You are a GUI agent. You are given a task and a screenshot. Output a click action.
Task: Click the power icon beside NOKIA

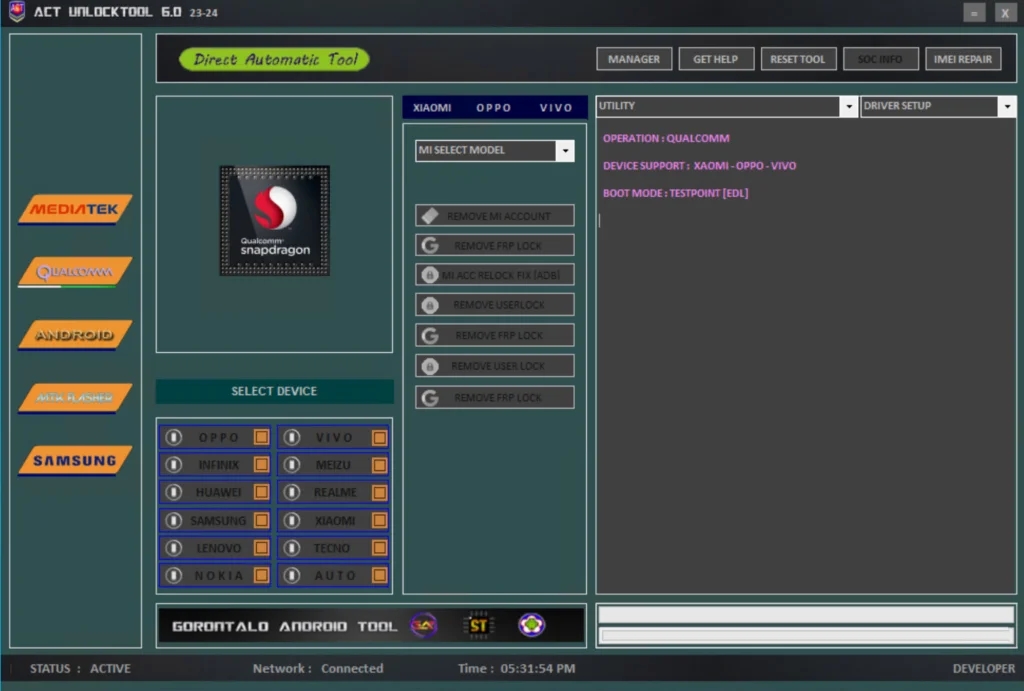coord(174,575)
